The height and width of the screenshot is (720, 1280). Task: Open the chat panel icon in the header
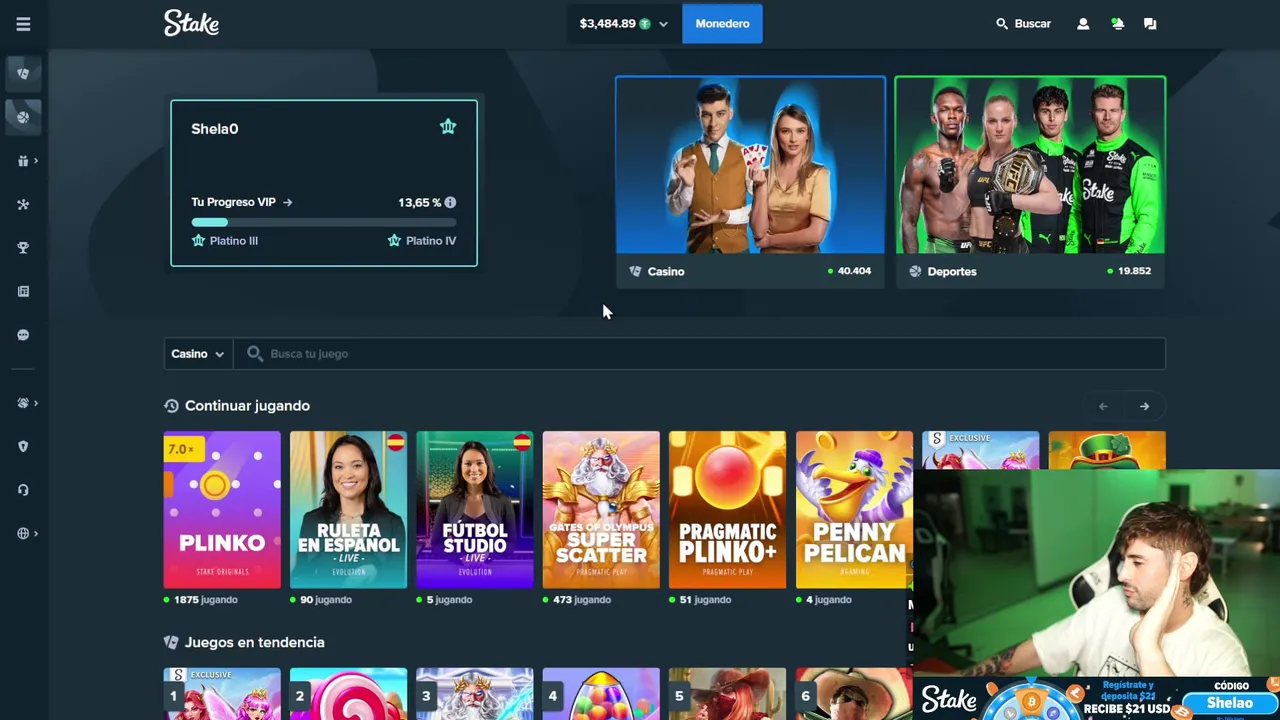(1150, 24)
